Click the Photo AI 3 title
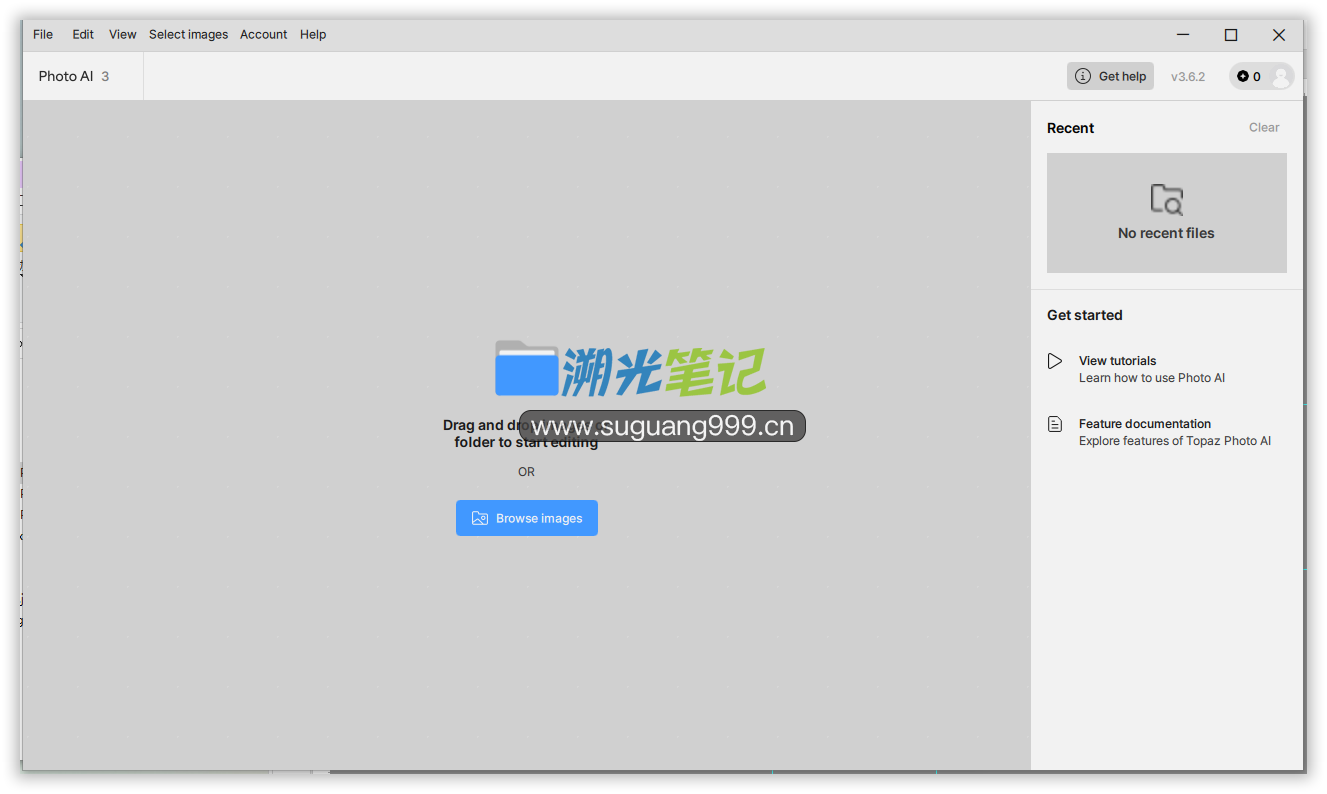This screenshot has height=794, width=1327. coord(74,76)
